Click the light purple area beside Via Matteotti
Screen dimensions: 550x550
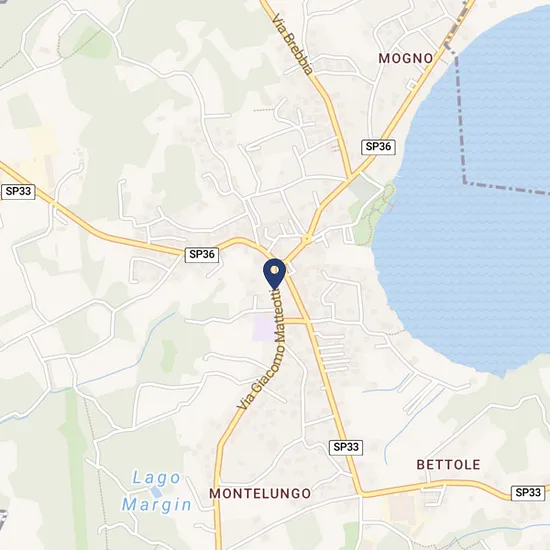click(x=264, y=328)
